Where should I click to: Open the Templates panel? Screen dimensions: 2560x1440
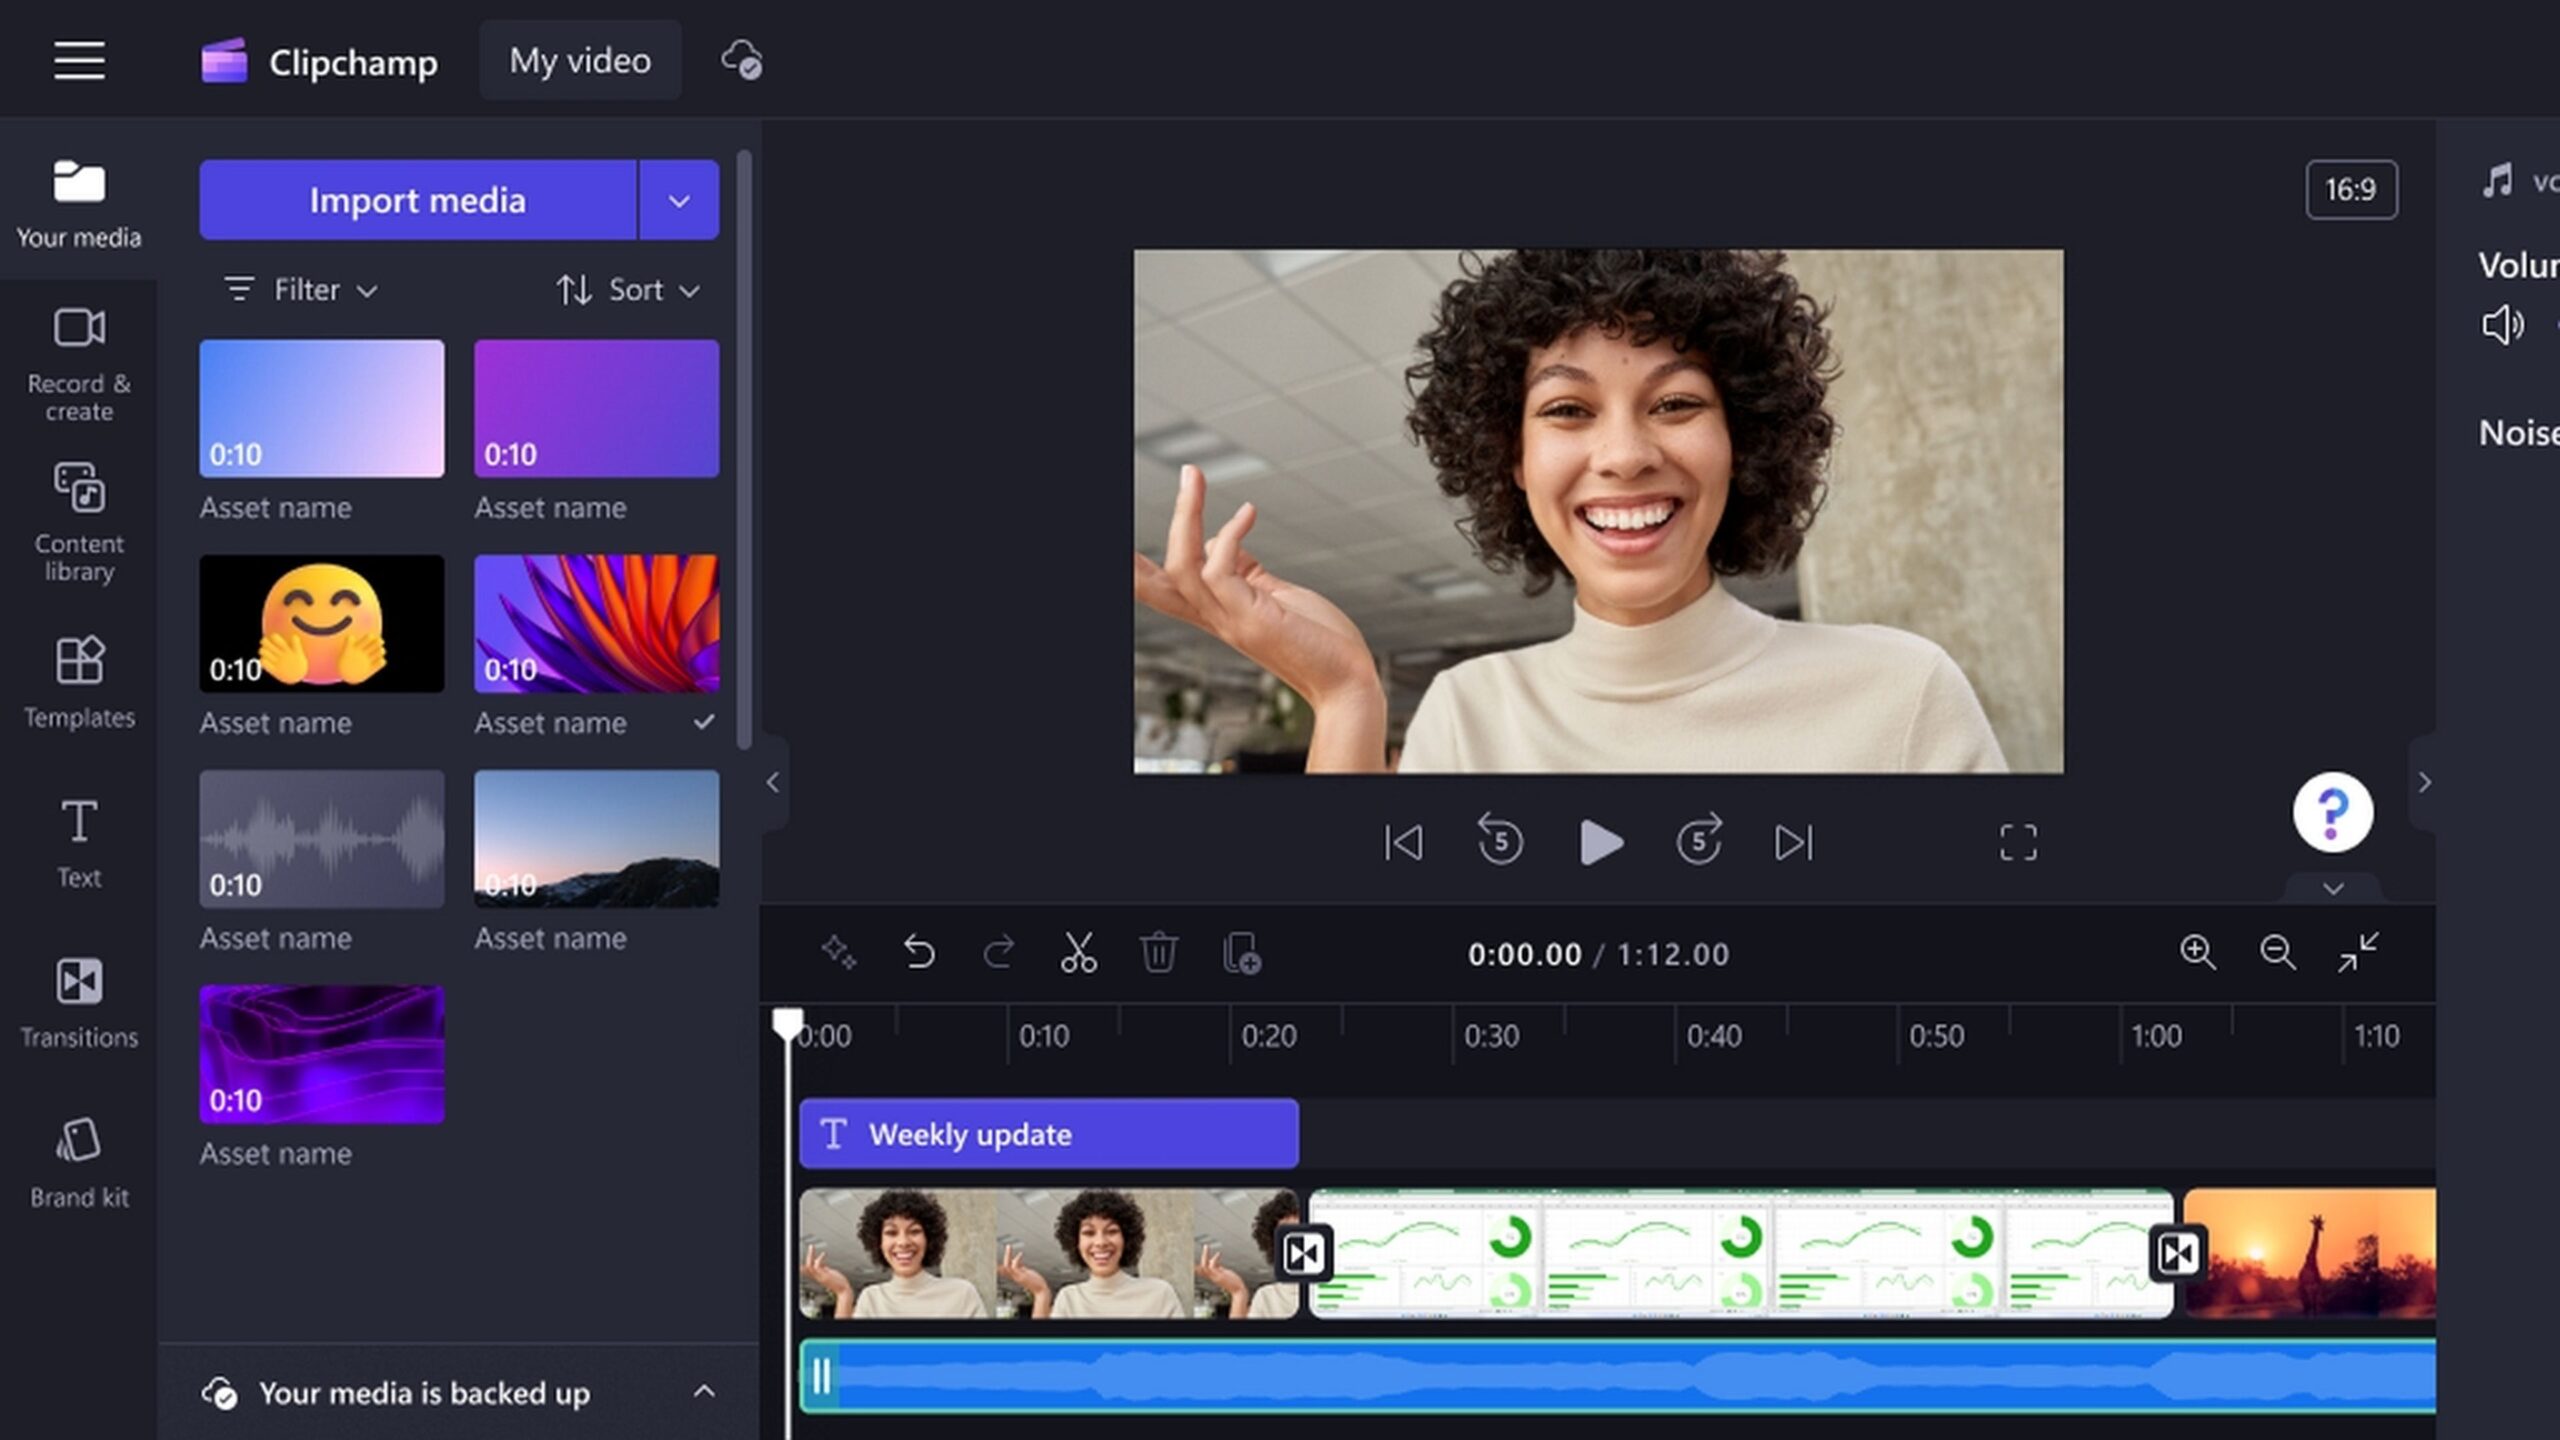tap(77, 679)
